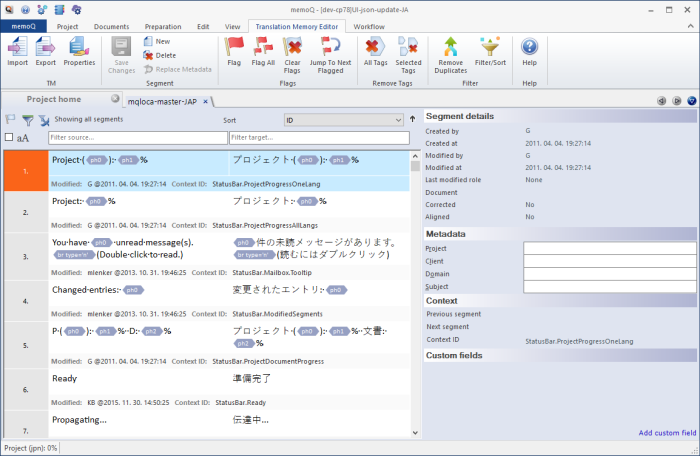Image resolution: width=700 pixels, height=456 pixels.
Task: Select Translation Memory Editor tab
Action: coord(297,27)
